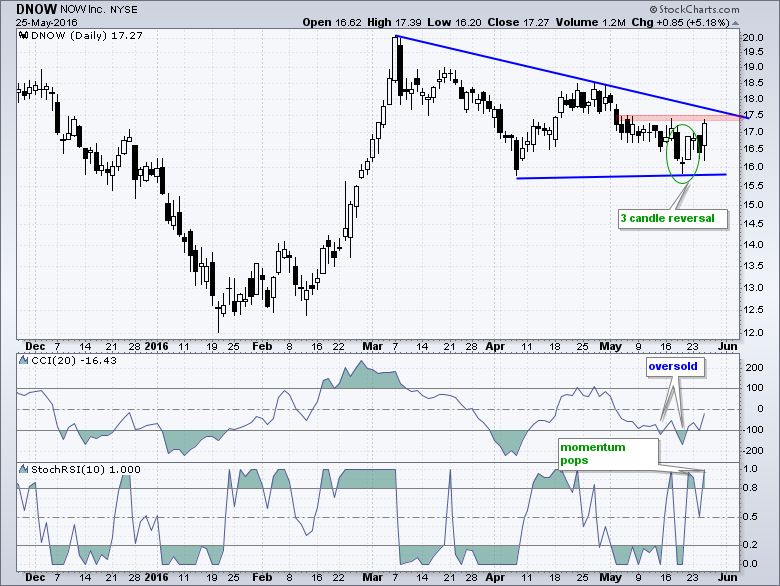Click the 200 level label on CCI axis

(x=755, y=368)
